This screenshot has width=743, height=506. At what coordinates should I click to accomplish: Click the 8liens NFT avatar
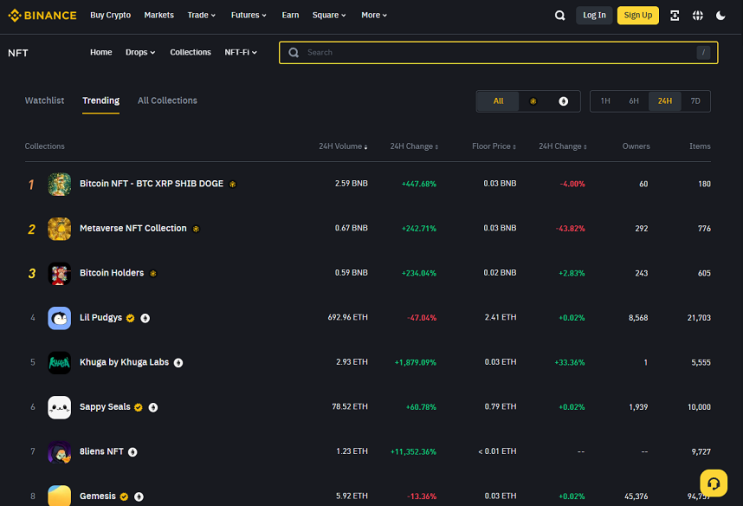[x=59, y=452]
